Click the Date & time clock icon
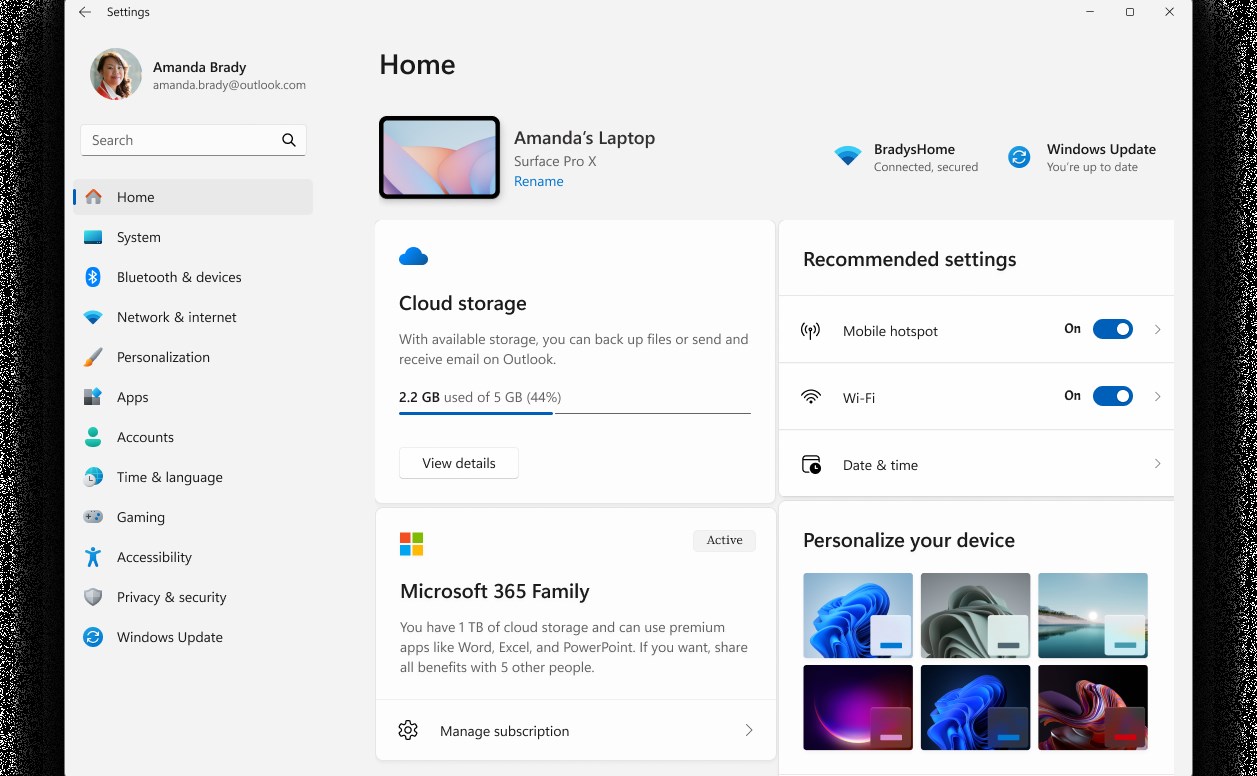1257x776 pixels. 811,465
